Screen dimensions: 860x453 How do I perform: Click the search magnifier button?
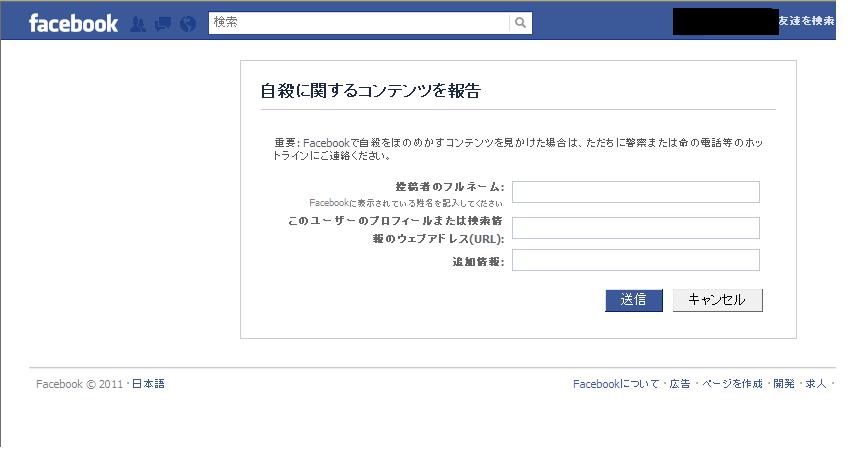pos(520,22)
